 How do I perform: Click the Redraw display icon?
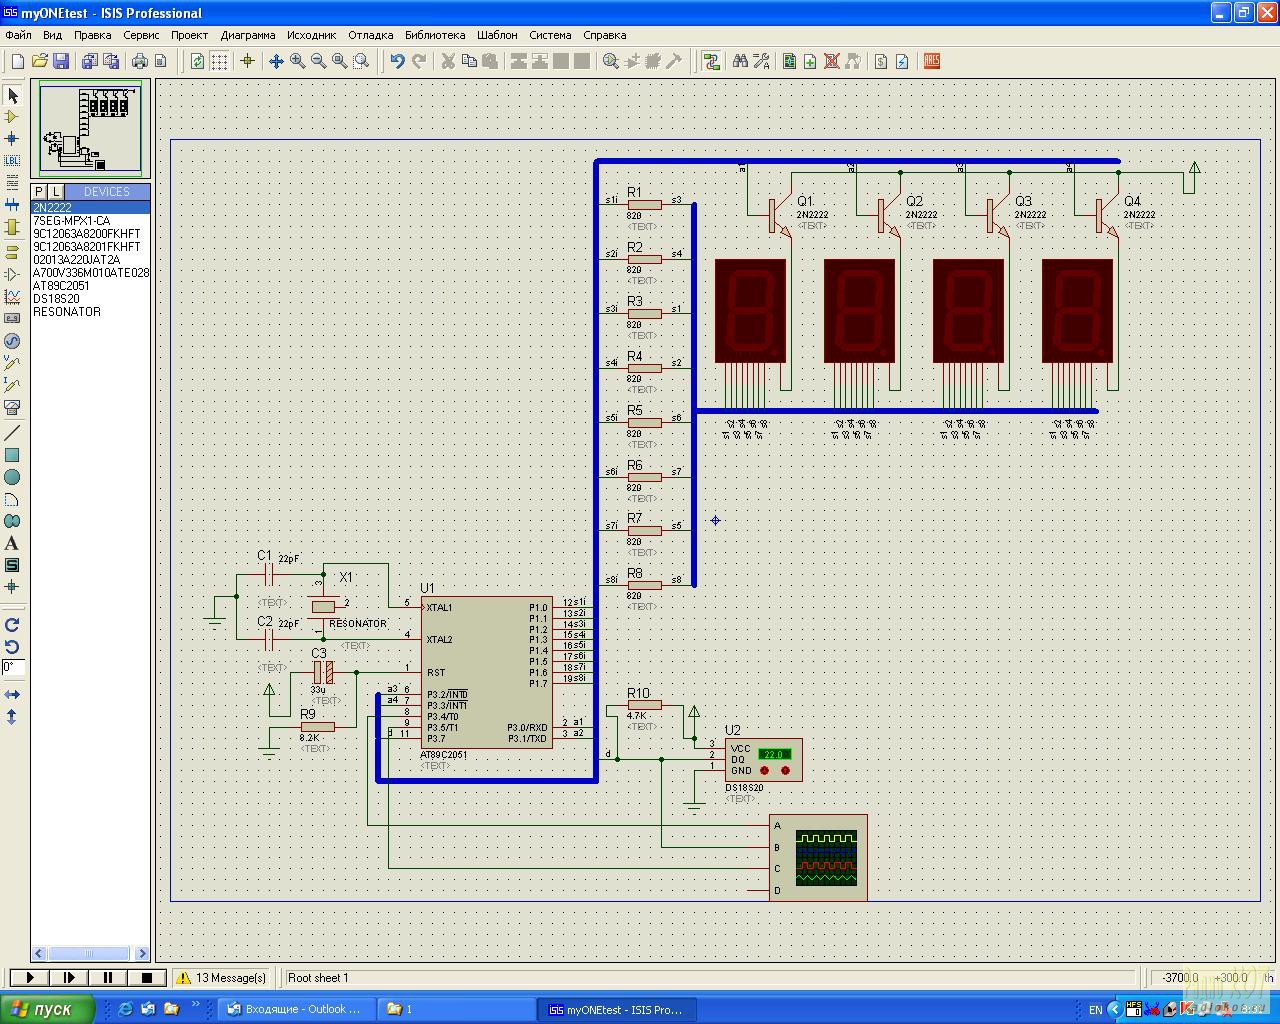(x=197, y=61)
